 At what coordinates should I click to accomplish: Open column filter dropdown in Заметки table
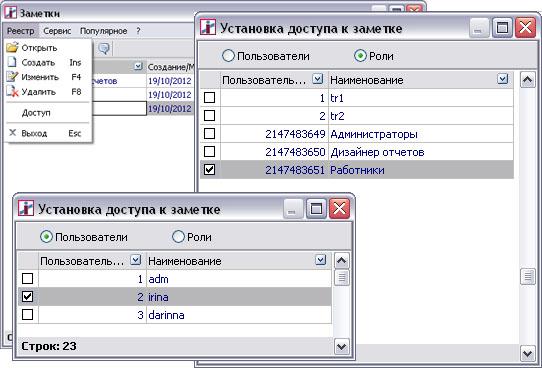point(138,66)
